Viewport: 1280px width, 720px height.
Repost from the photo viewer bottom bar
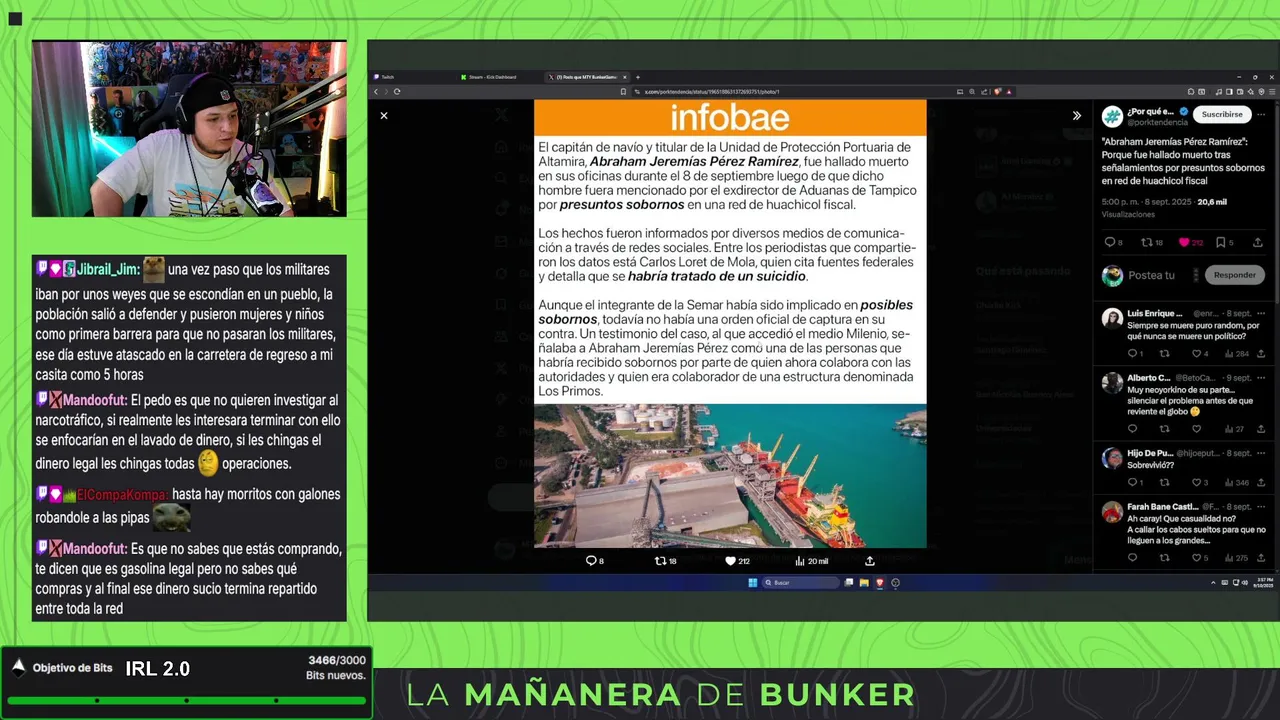(666, 561)
